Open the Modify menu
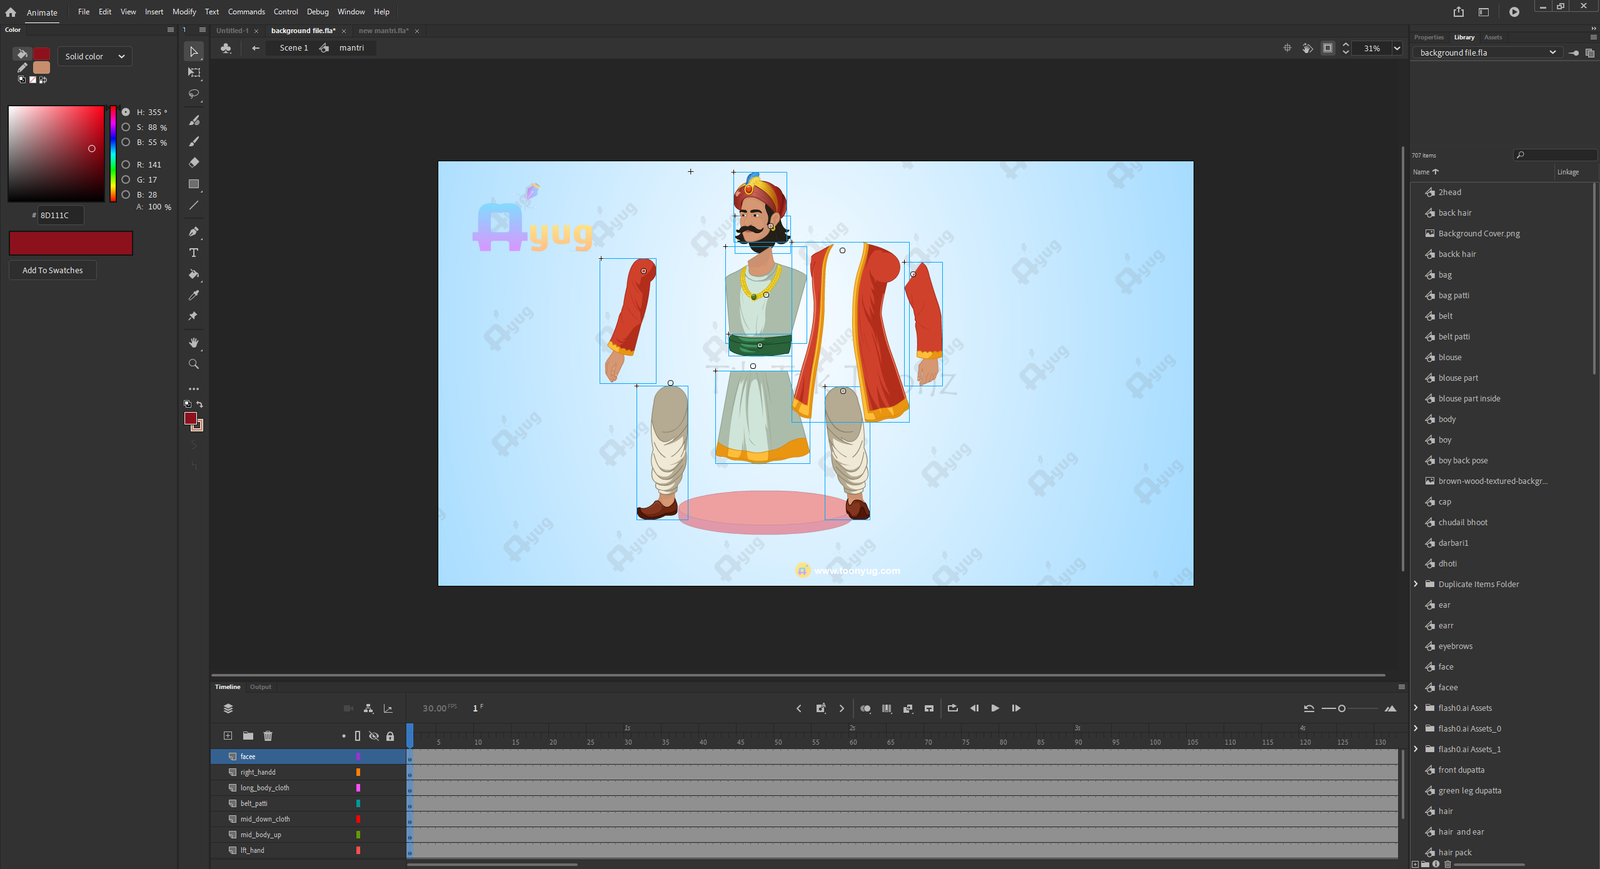 coord(184,12)
